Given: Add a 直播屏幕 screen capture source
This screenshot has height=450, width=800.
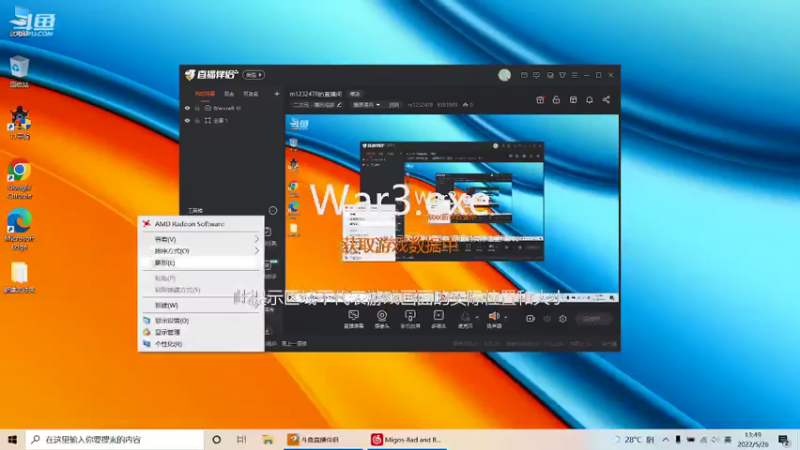Looking at the screenshot, I should [x=353, y=319].
